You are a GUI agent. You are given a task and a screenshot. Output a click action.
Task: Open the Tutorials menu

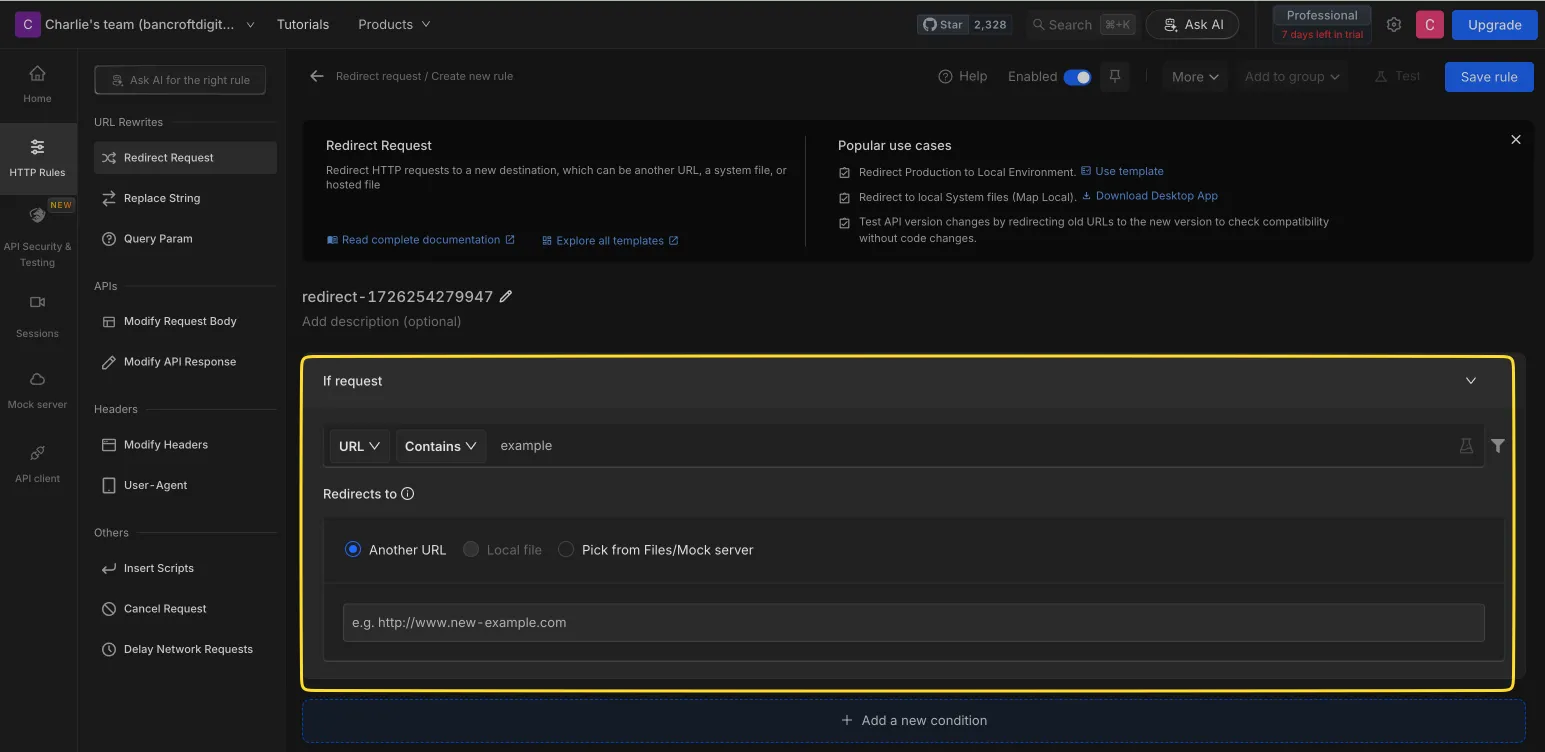(302, 23)
